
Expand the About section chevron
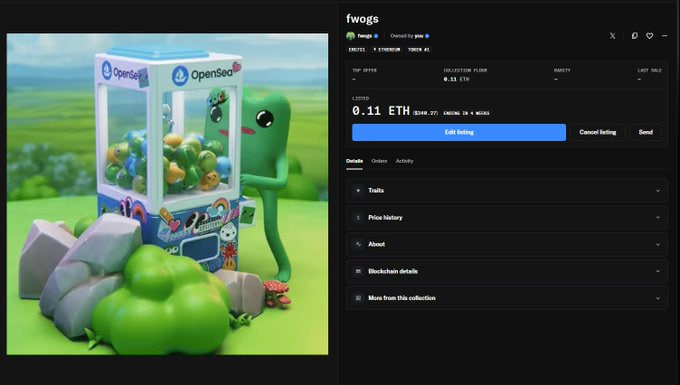point(658,245)
